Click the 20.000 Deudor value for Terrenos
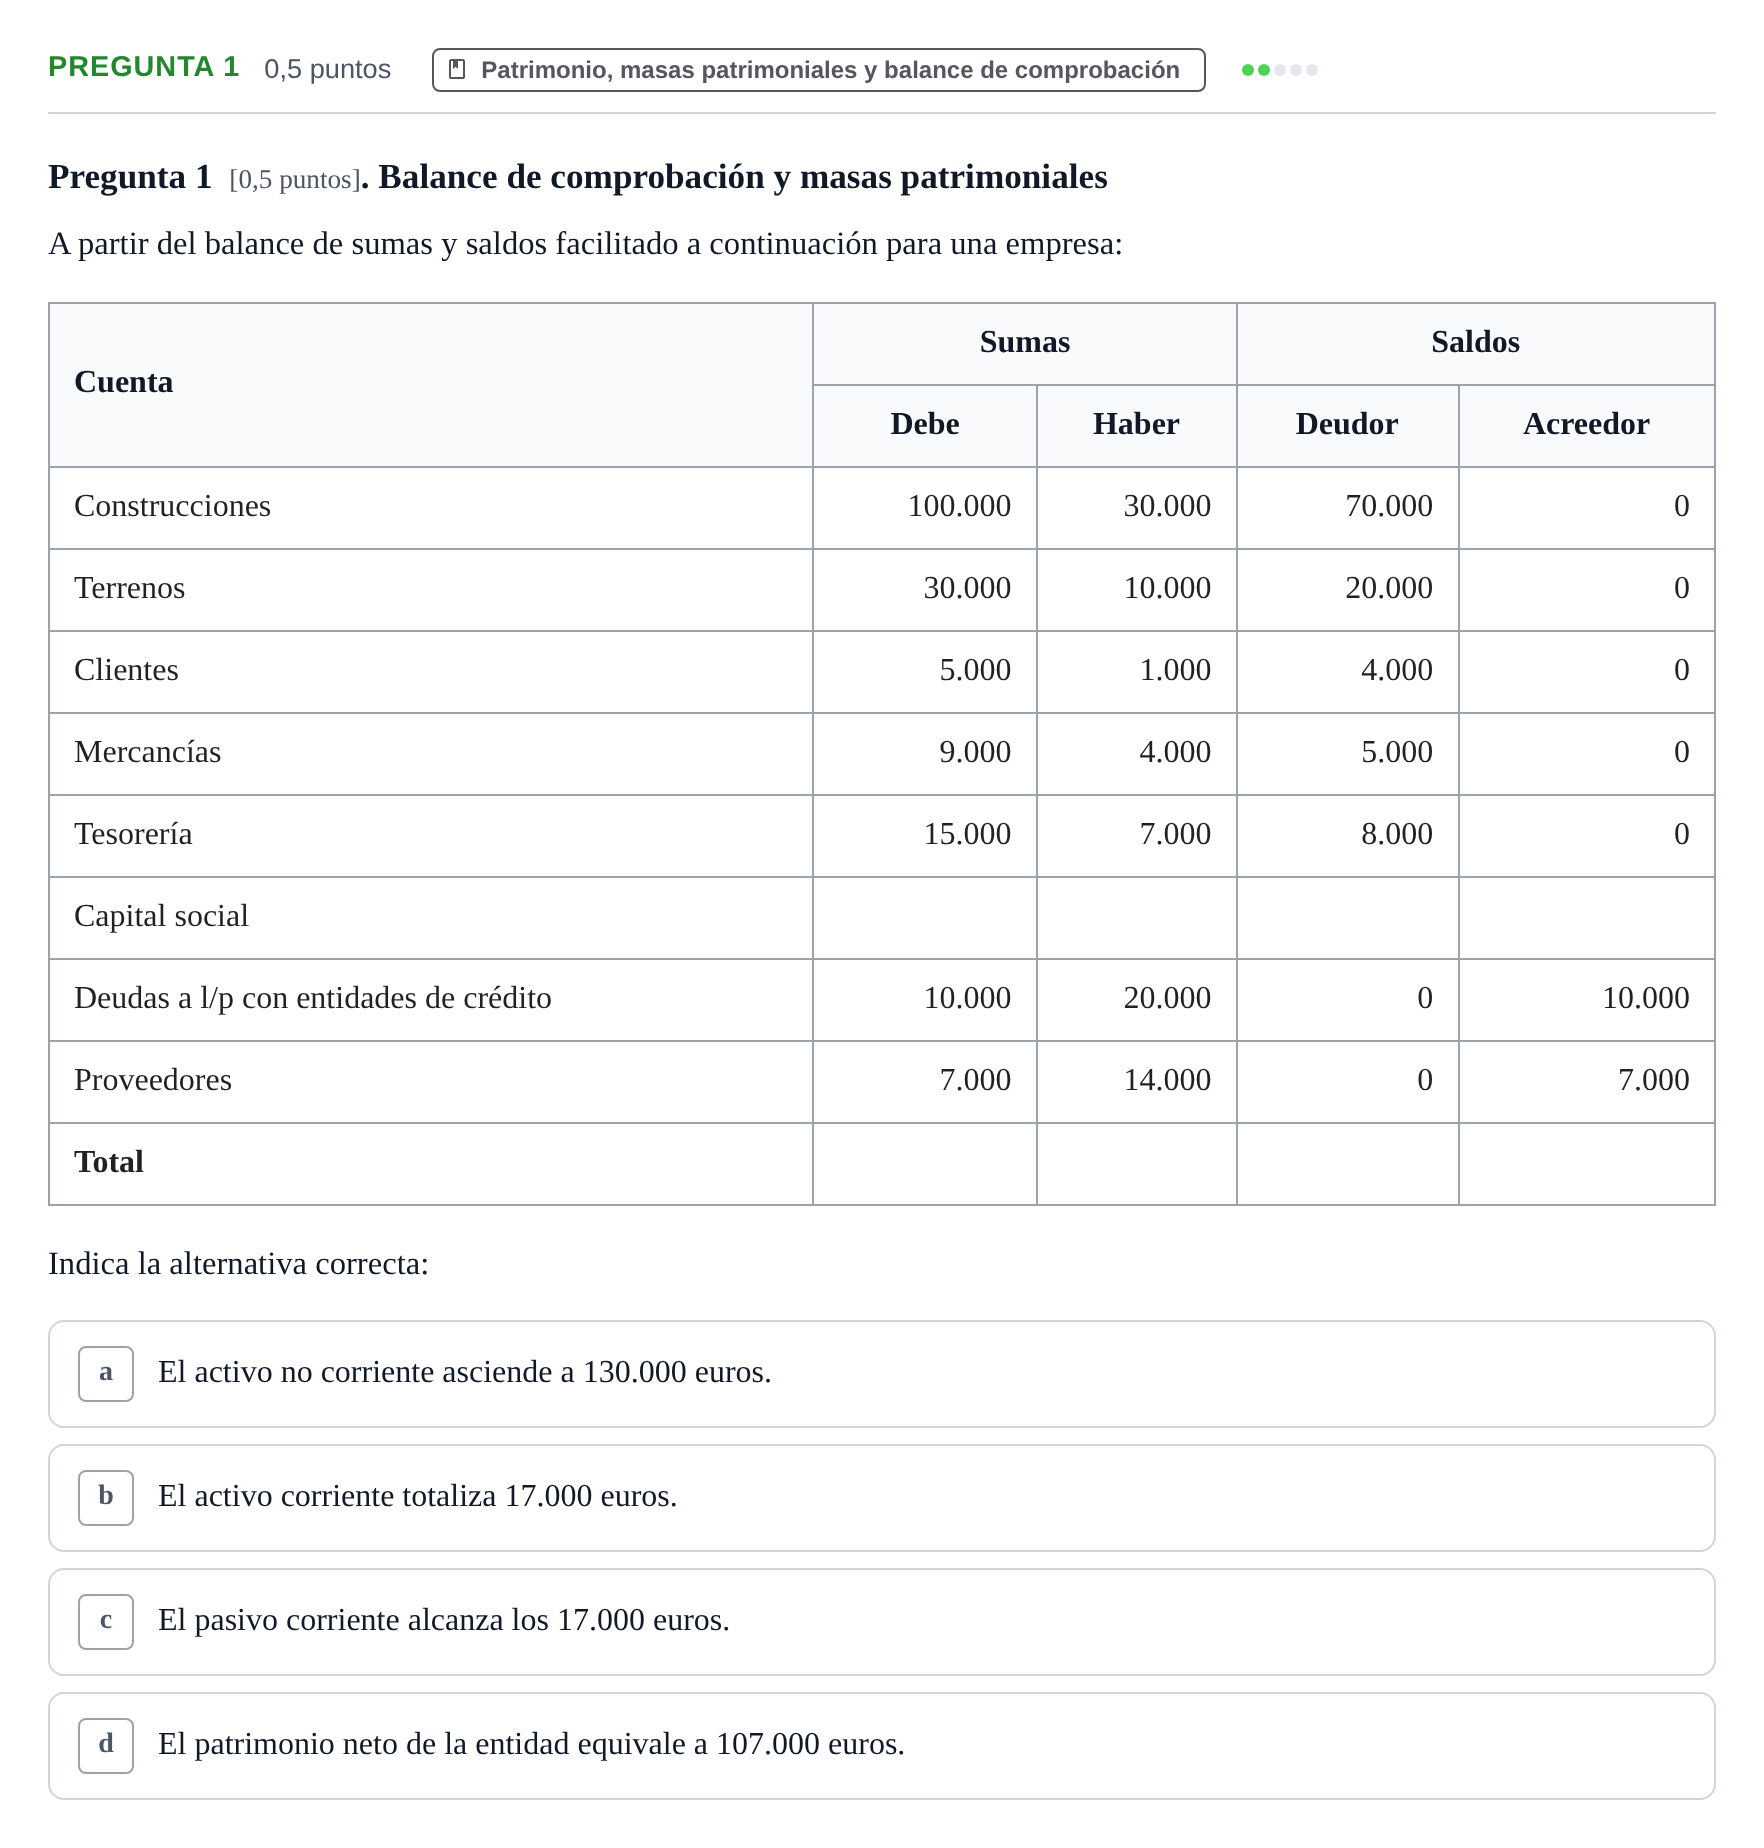1764x1848 pixels. click(1389, 588)
